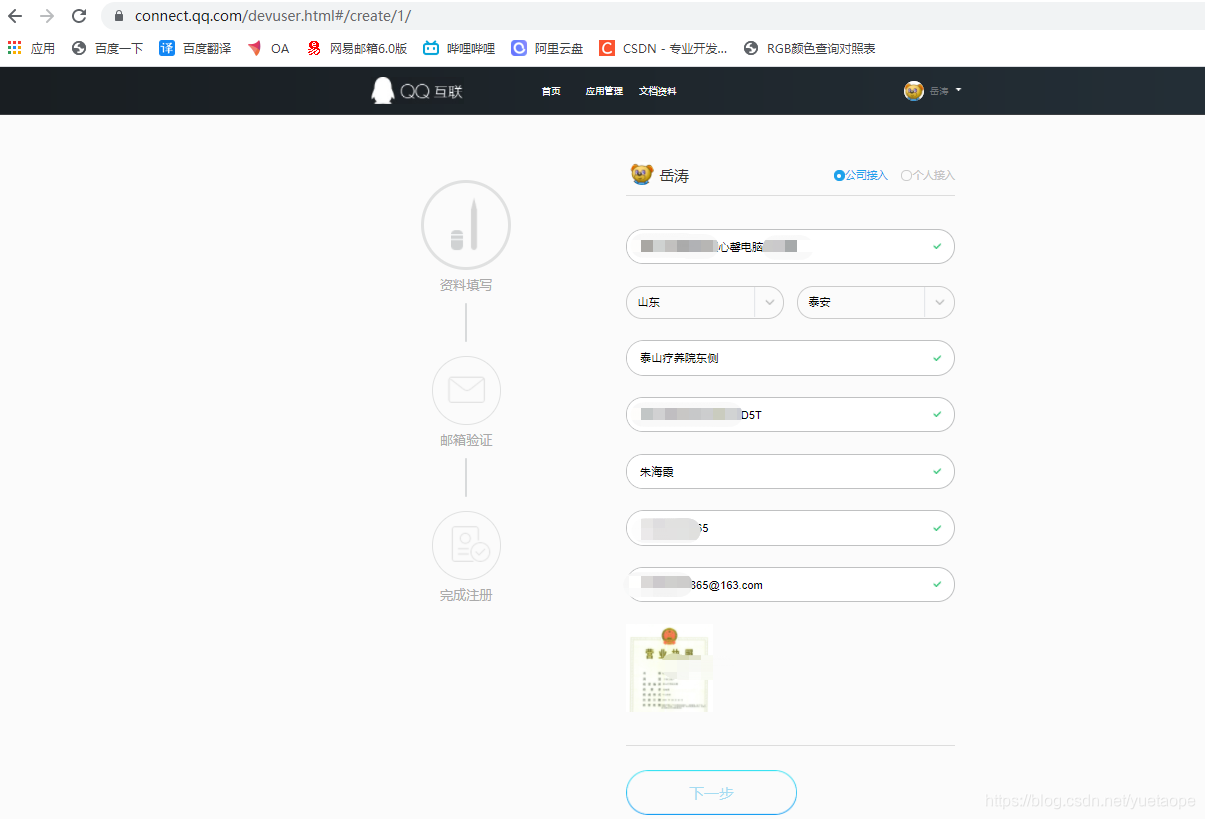Click the license code field ending D5T

pos(790,415)
